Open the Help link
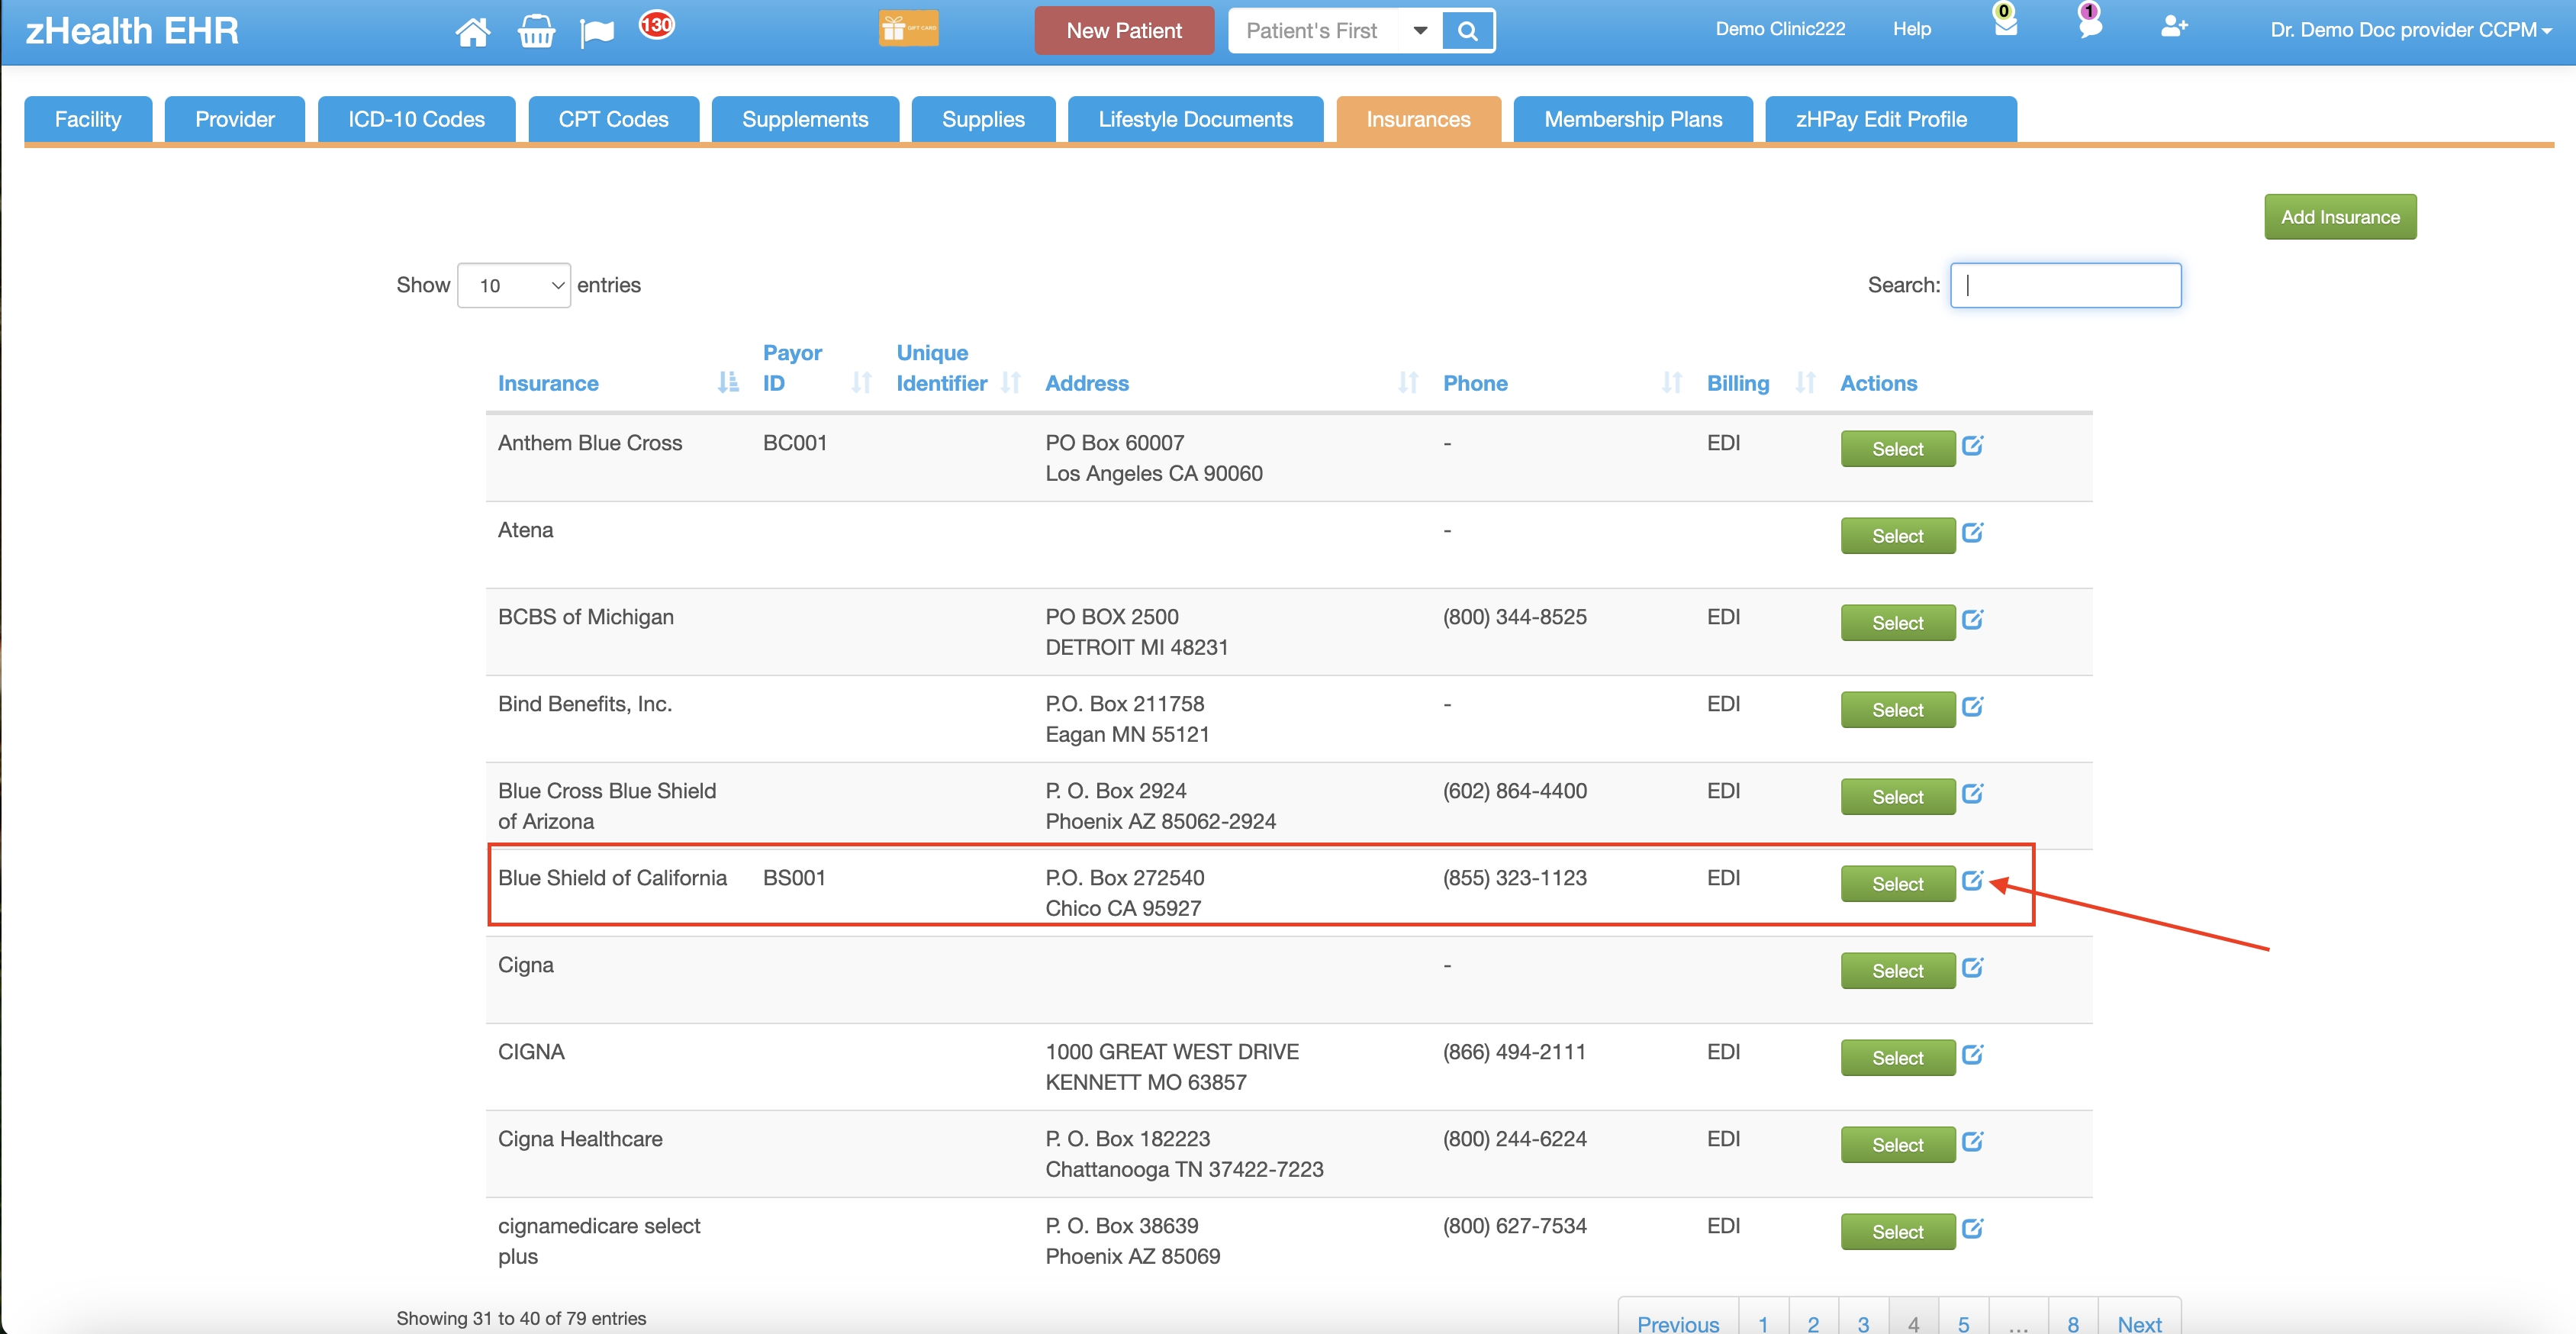The image size is (2576, 1334). (x=1911, y=29)
